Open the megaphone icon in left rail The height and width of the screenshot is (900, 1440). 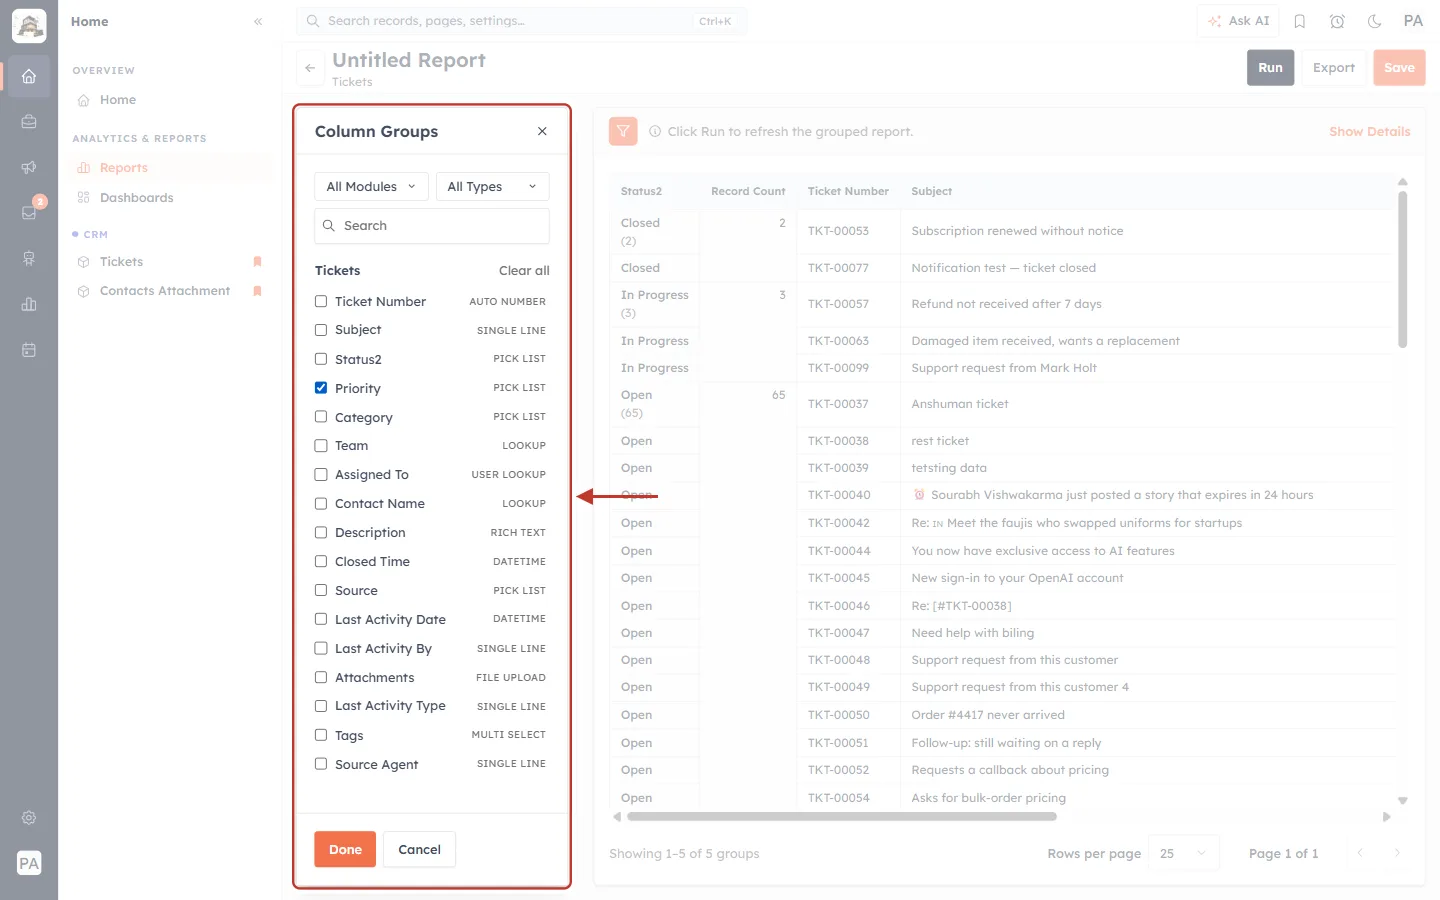pos(29,167)
